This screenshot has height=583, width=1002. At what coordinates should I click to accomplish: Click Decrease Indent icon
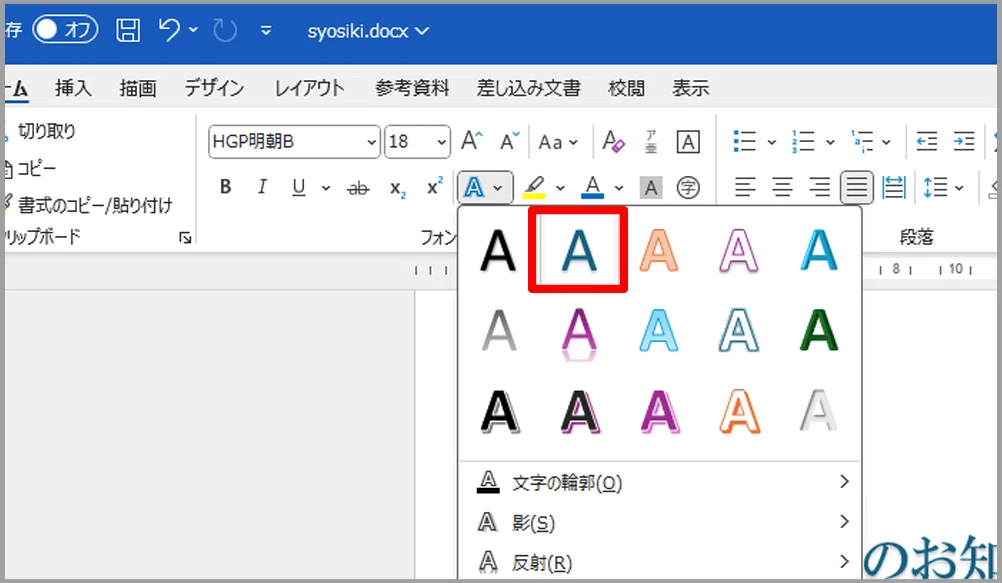pos(926,141)
